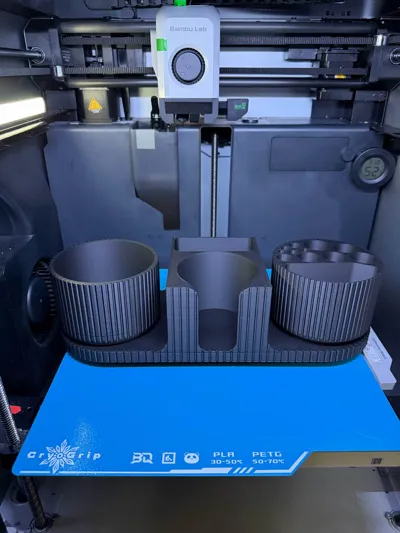Click the CryoGrip snowflake logo
Screen dimensions: 400x533
63,456
